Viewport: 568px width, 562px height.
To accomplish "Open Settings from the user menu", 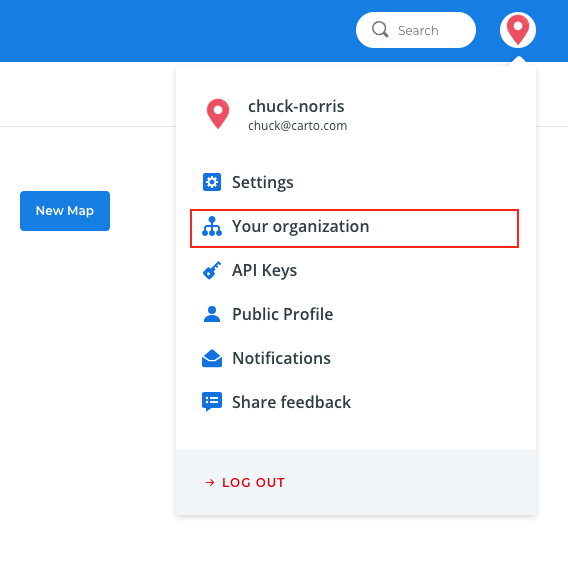I will pyautogui.click(x=263, y=182).
